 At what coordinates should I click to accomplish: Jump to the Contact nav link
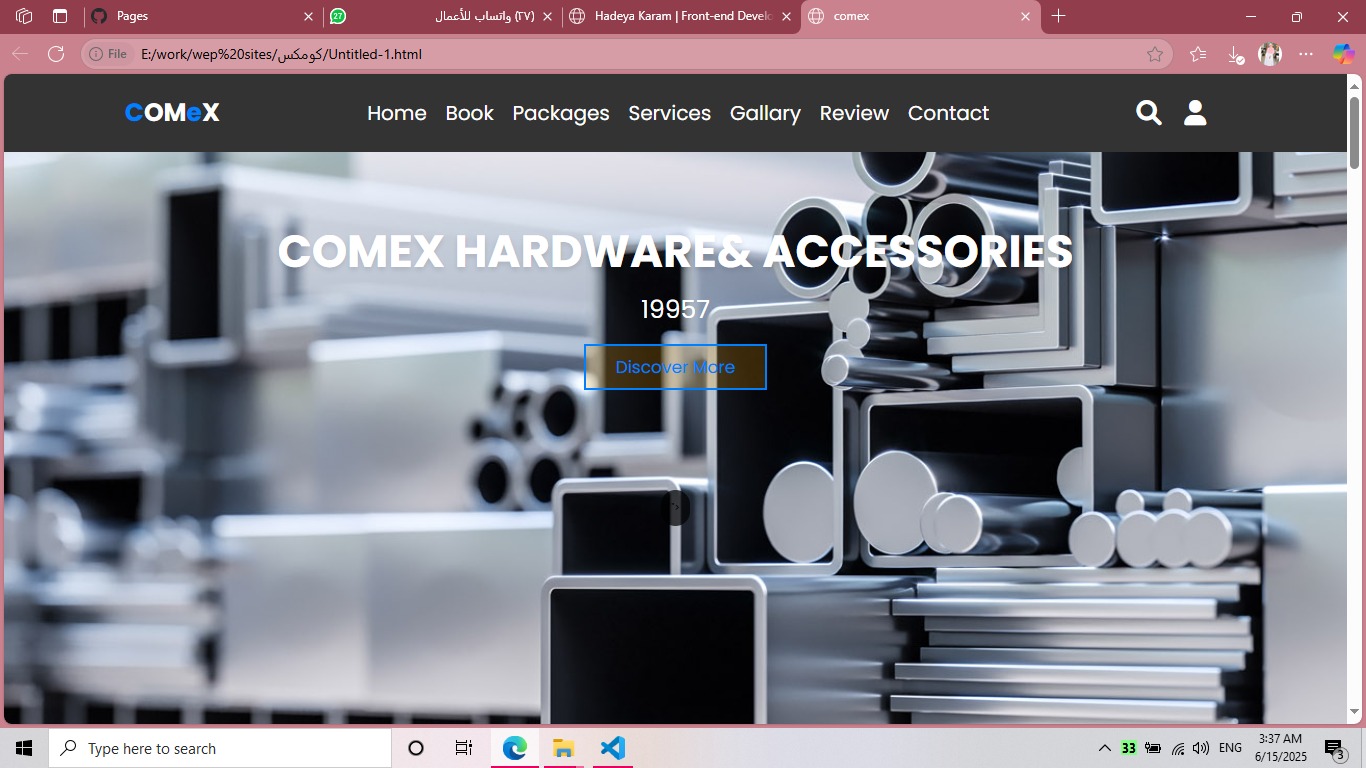pyautogui.click(x=948, y=113)
